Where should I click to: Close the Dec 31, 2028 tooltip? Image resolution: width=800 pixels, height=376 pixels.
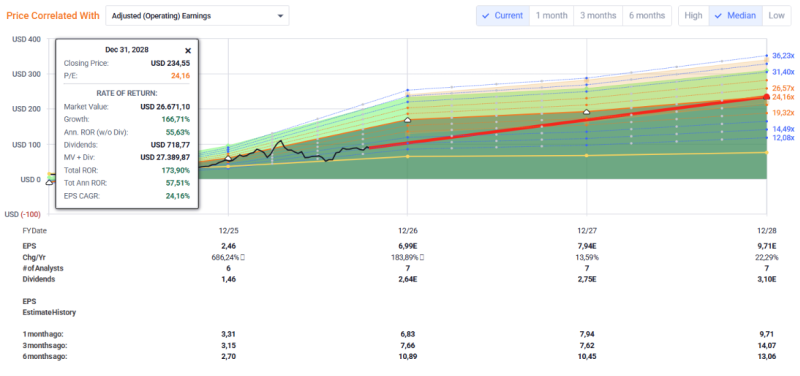(x=188, y=51)
